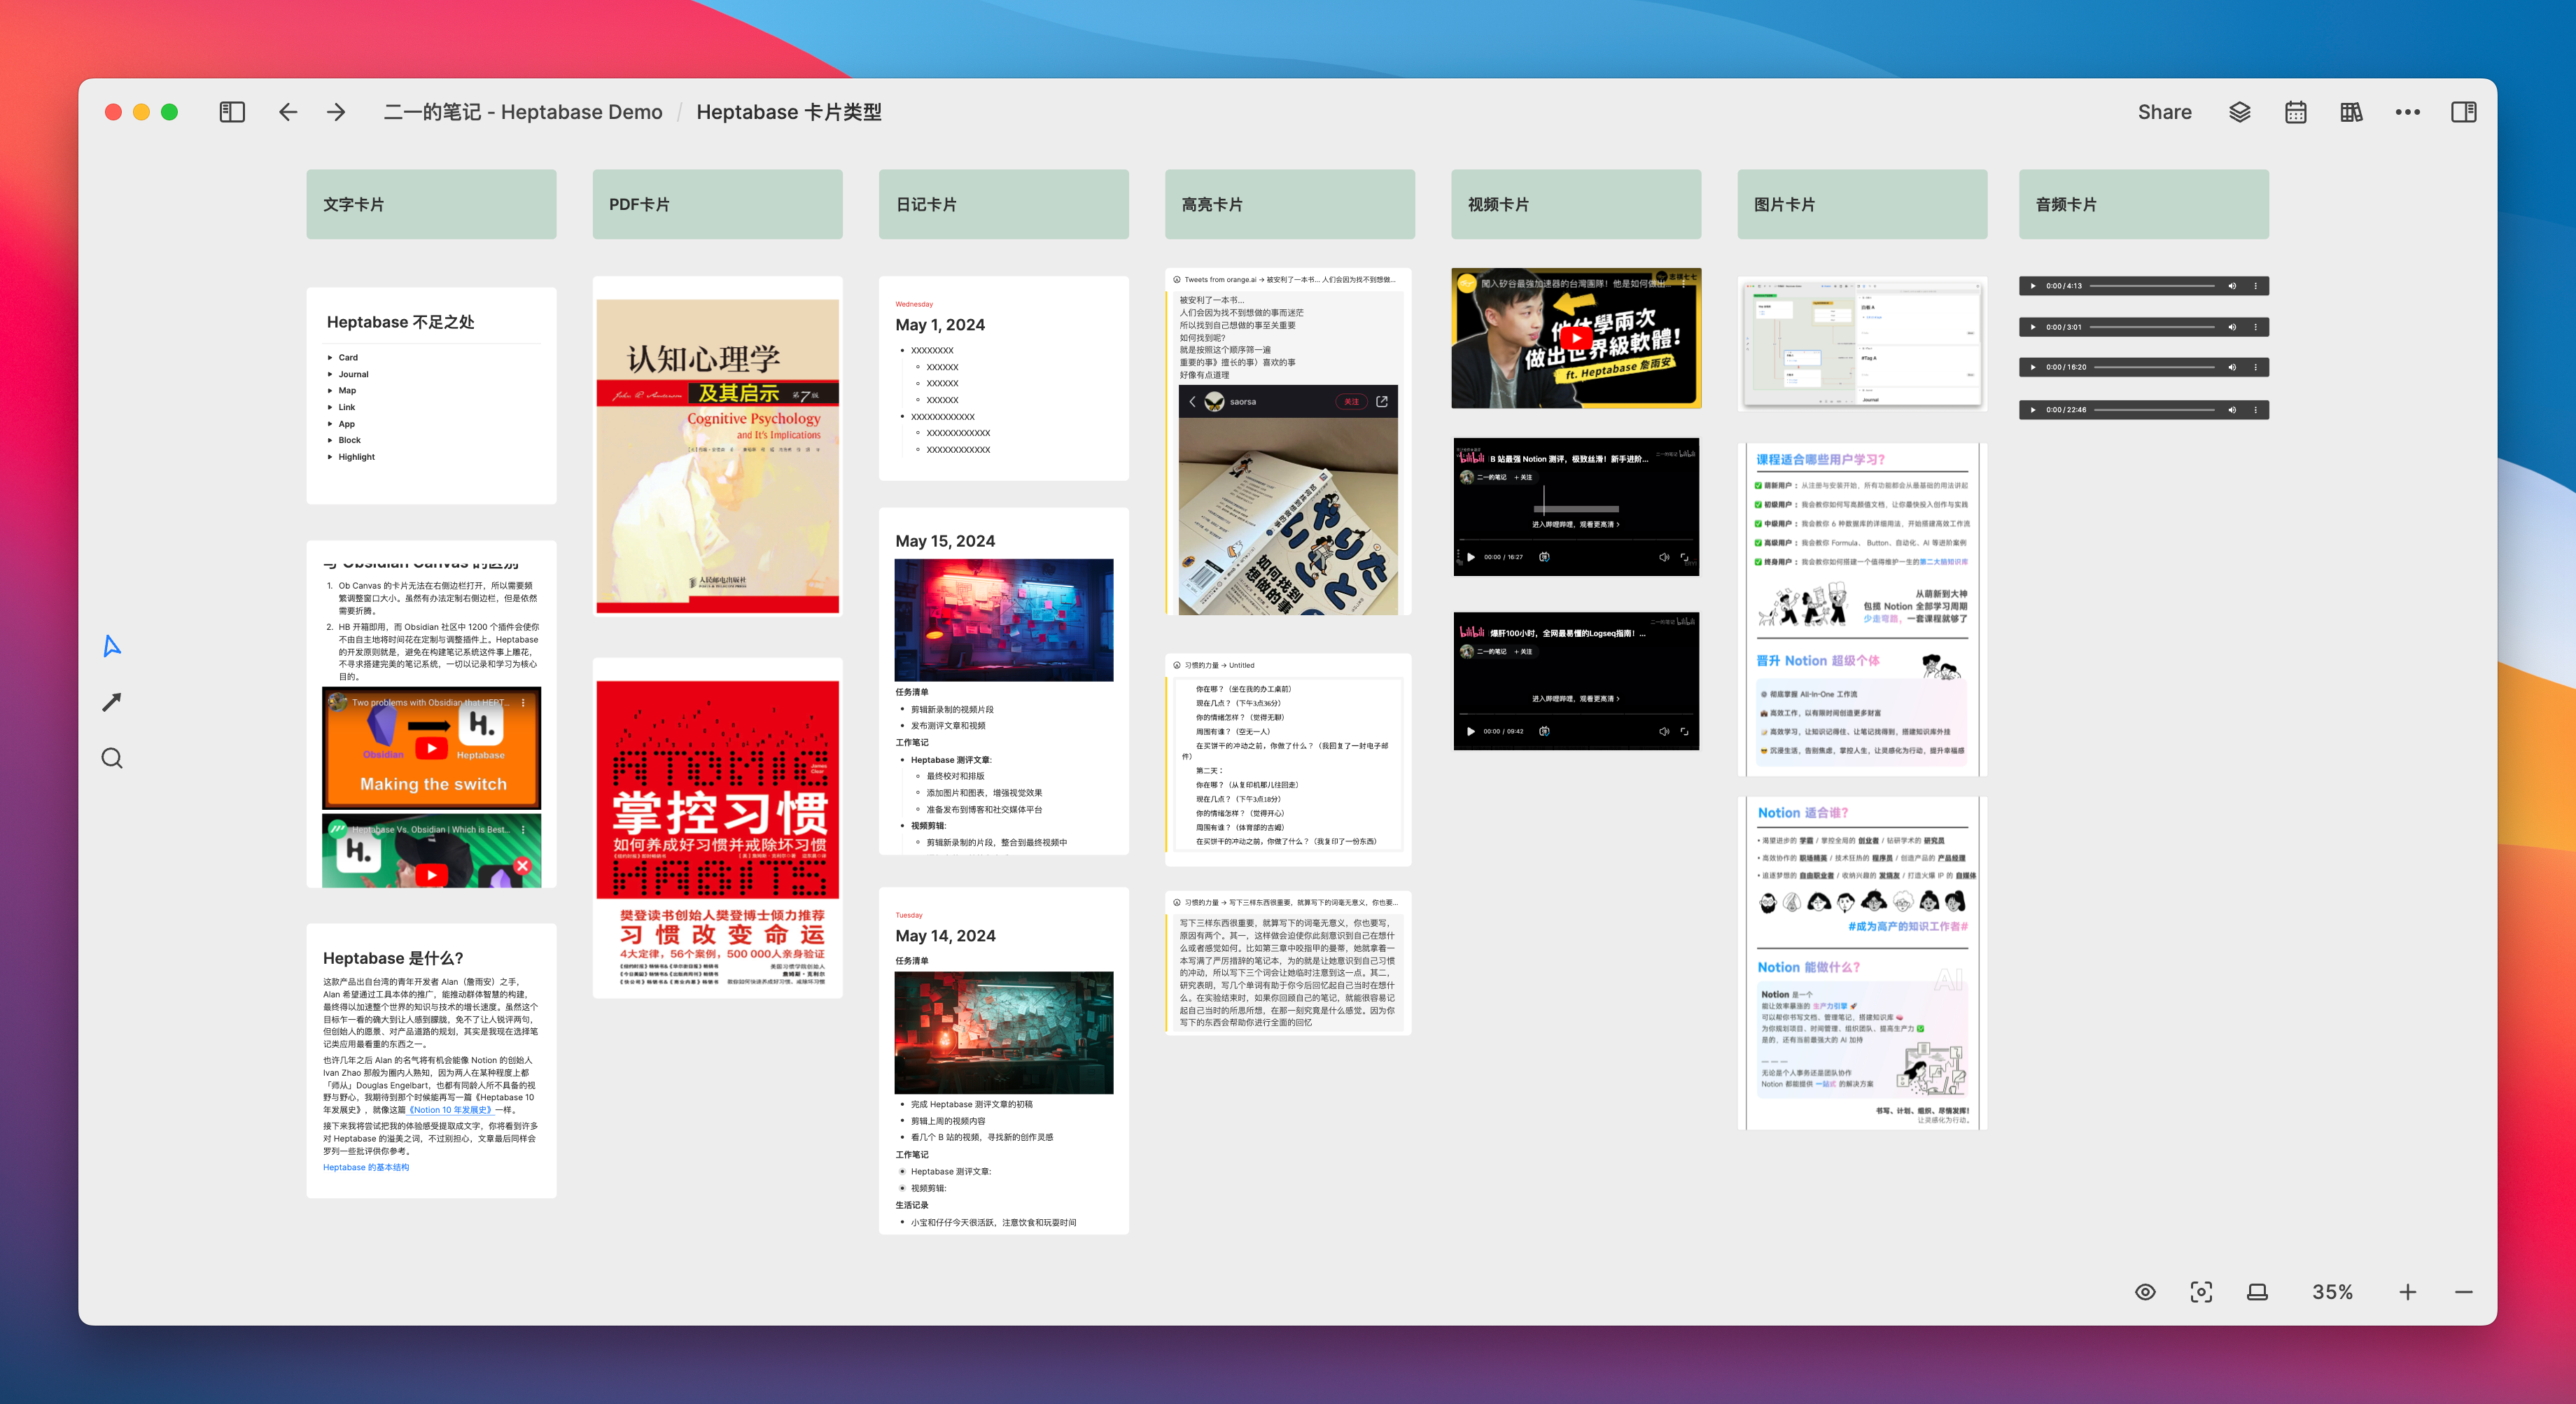Expand the Link toggle item

330,407
